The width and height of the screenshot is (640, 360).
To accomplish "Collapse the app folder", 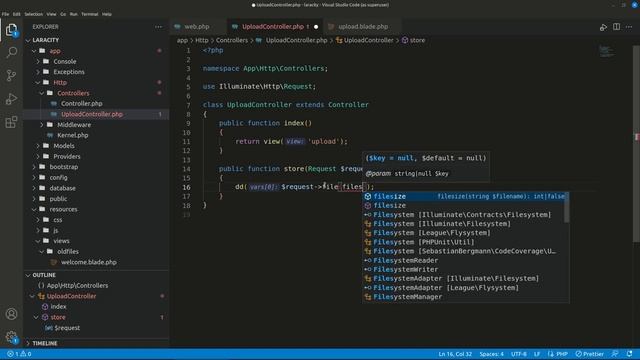I will point(34,51).
